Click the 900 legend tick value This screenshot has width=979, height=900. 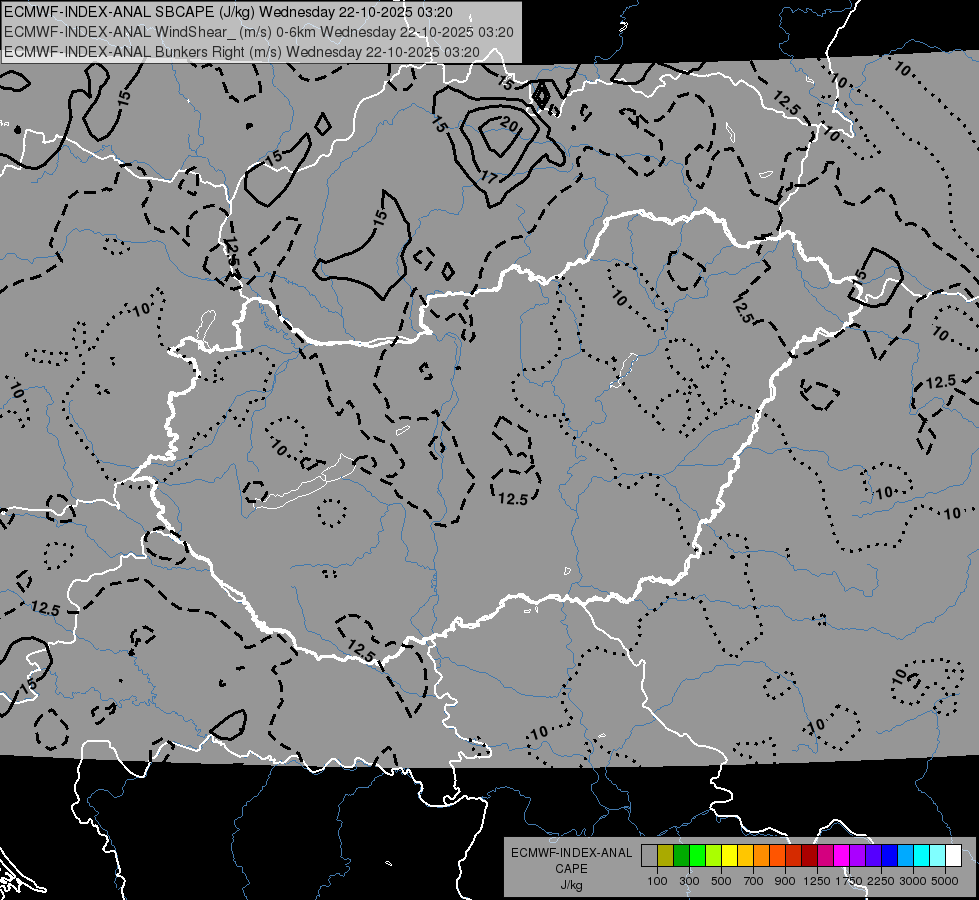(785, 881)
